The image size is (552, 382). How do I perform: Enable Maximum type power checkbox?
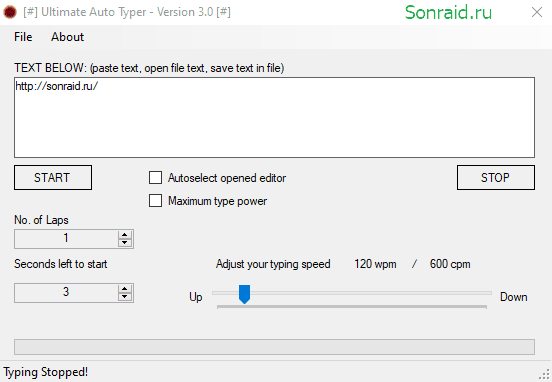155,201
